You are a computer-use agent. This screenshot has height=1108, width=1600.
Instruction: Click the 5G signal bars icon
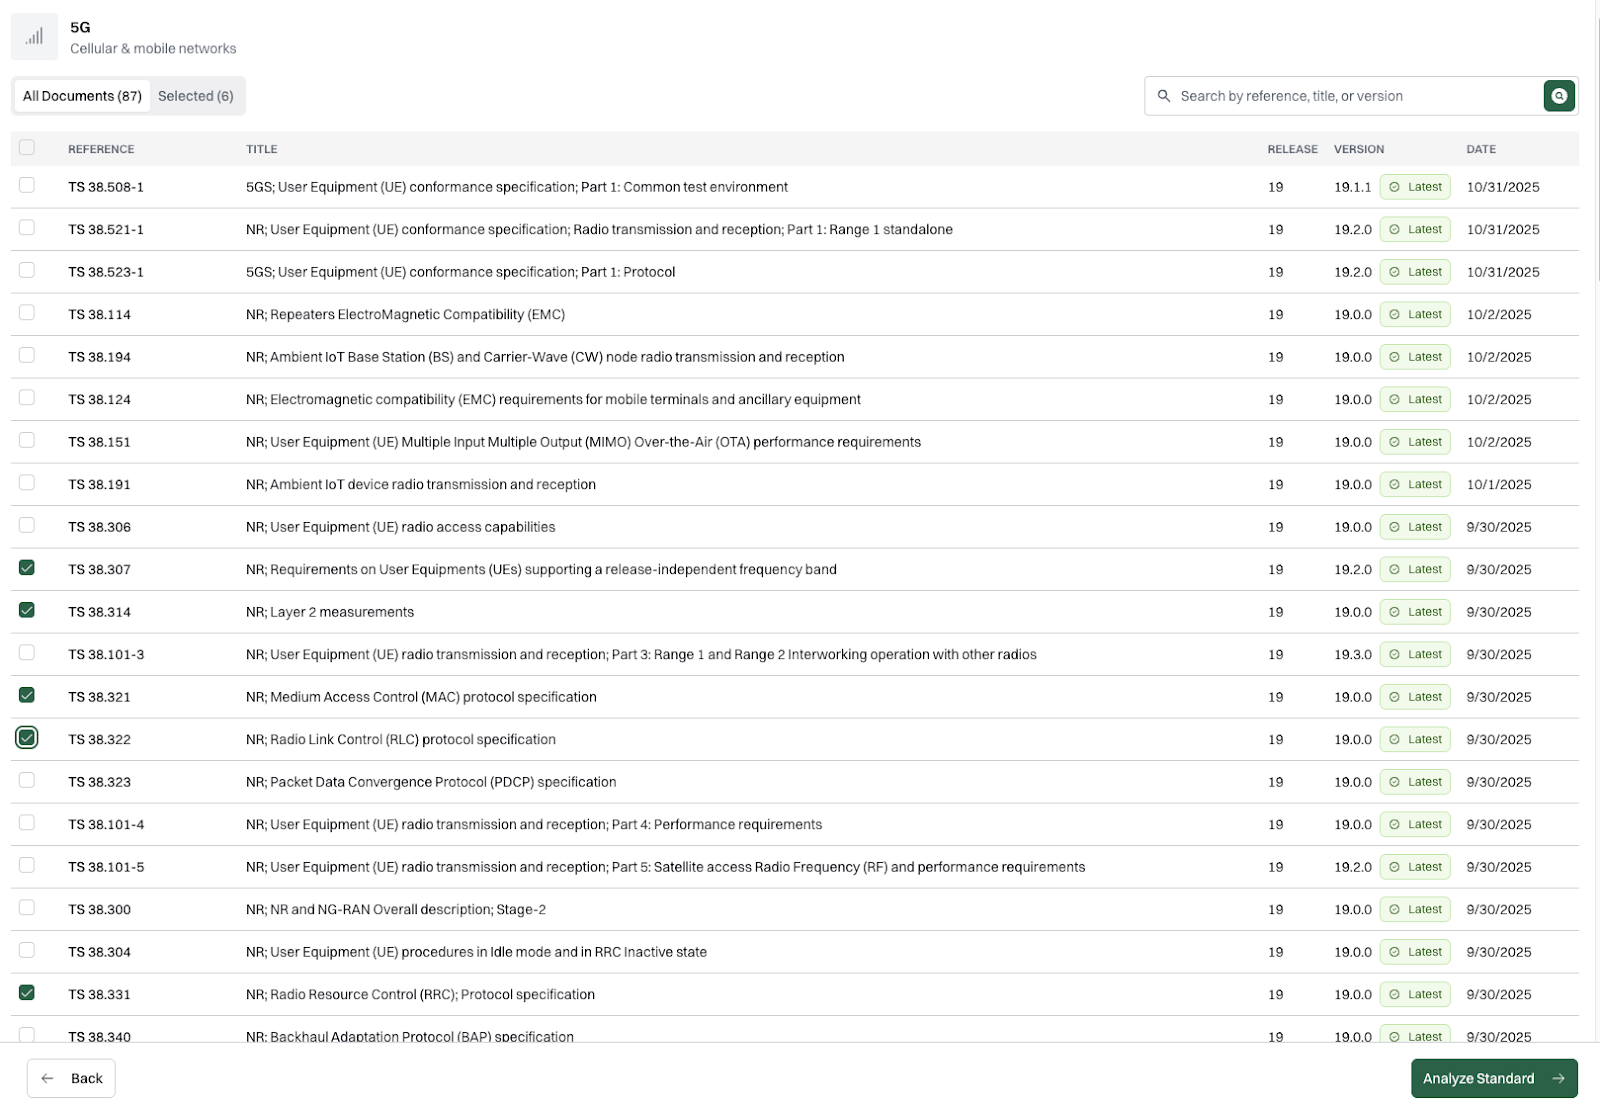[34, 37]
